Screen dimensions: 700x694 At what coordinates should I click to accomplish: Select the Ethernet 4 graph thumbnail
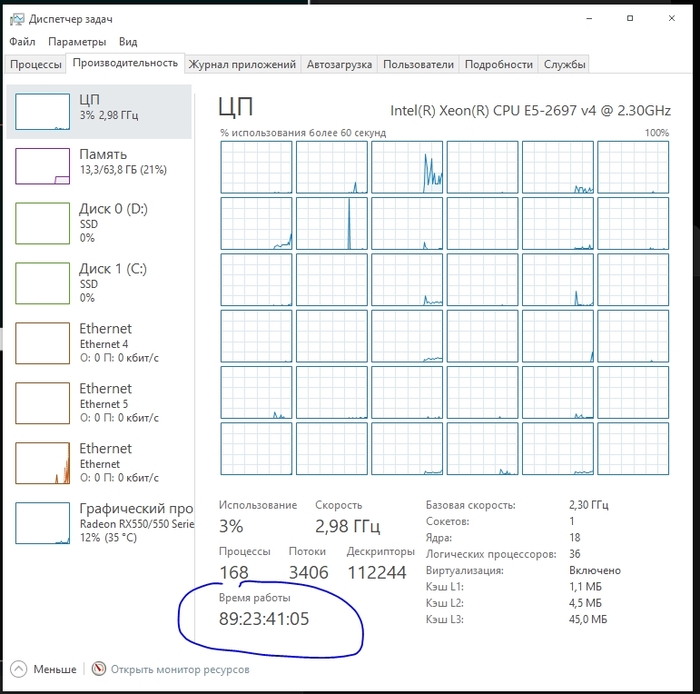coord(42,343)
